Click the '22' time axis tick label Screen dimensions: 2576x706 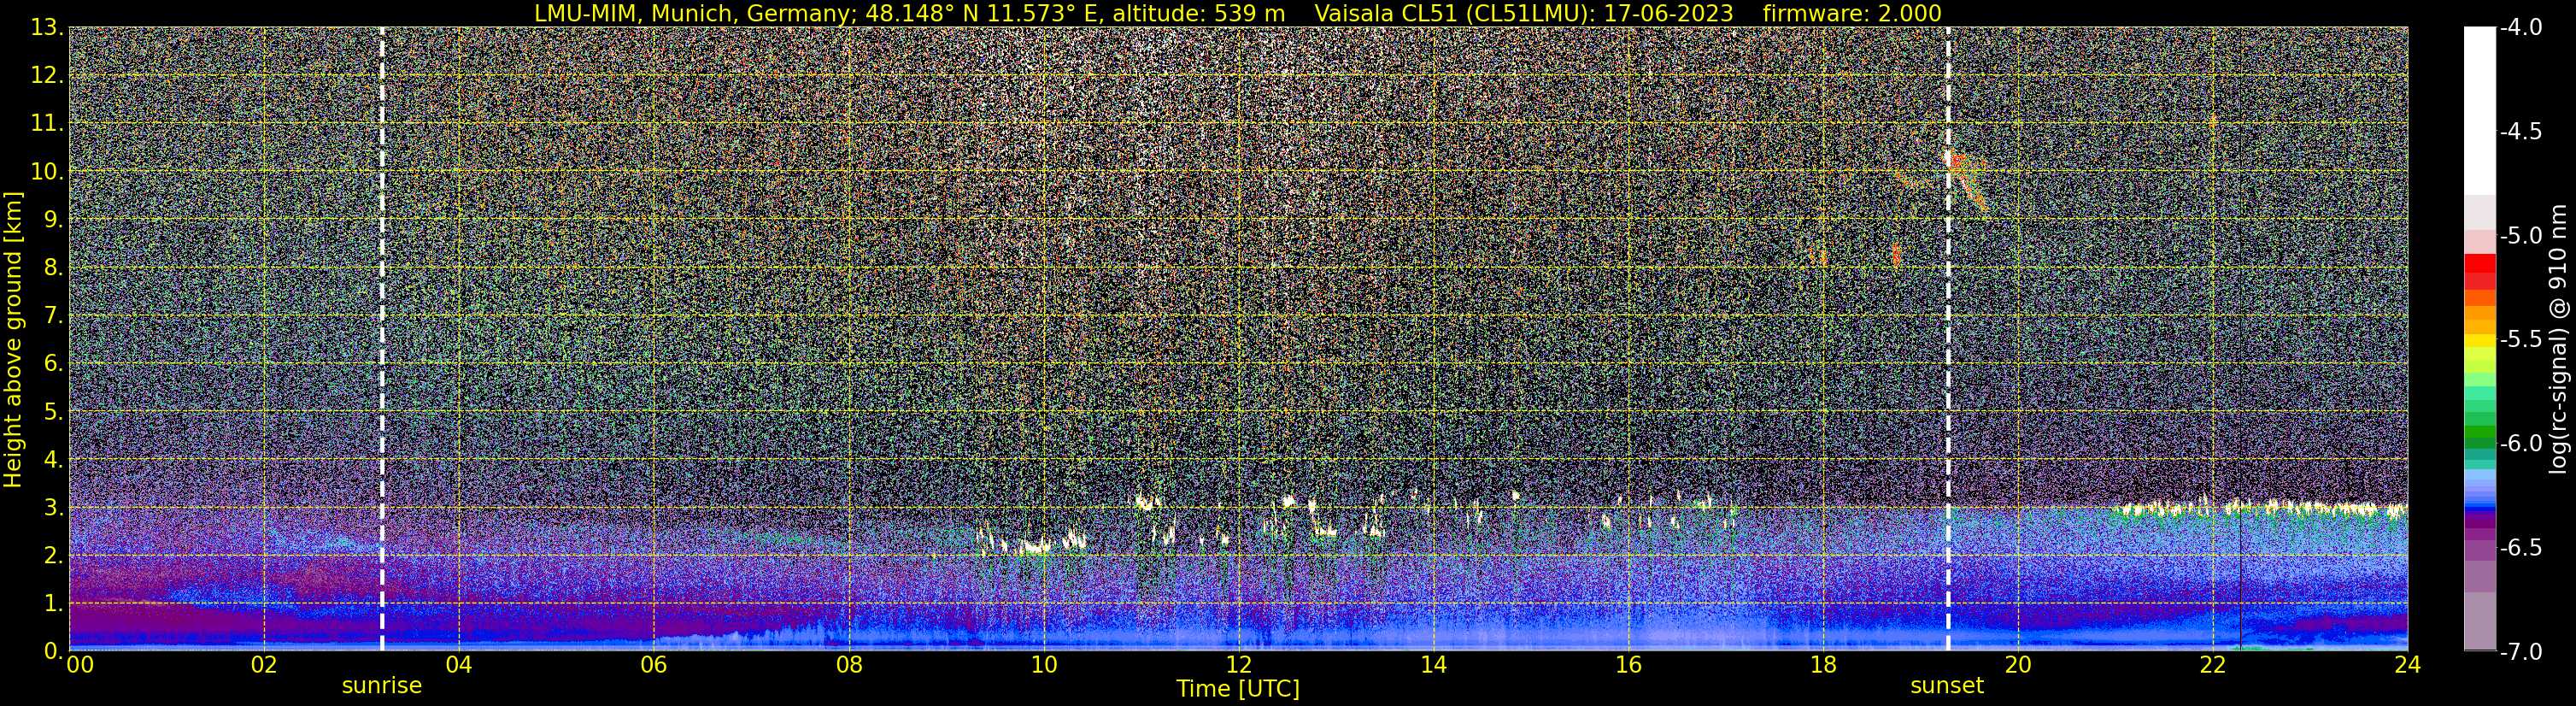coord(2213,665)
